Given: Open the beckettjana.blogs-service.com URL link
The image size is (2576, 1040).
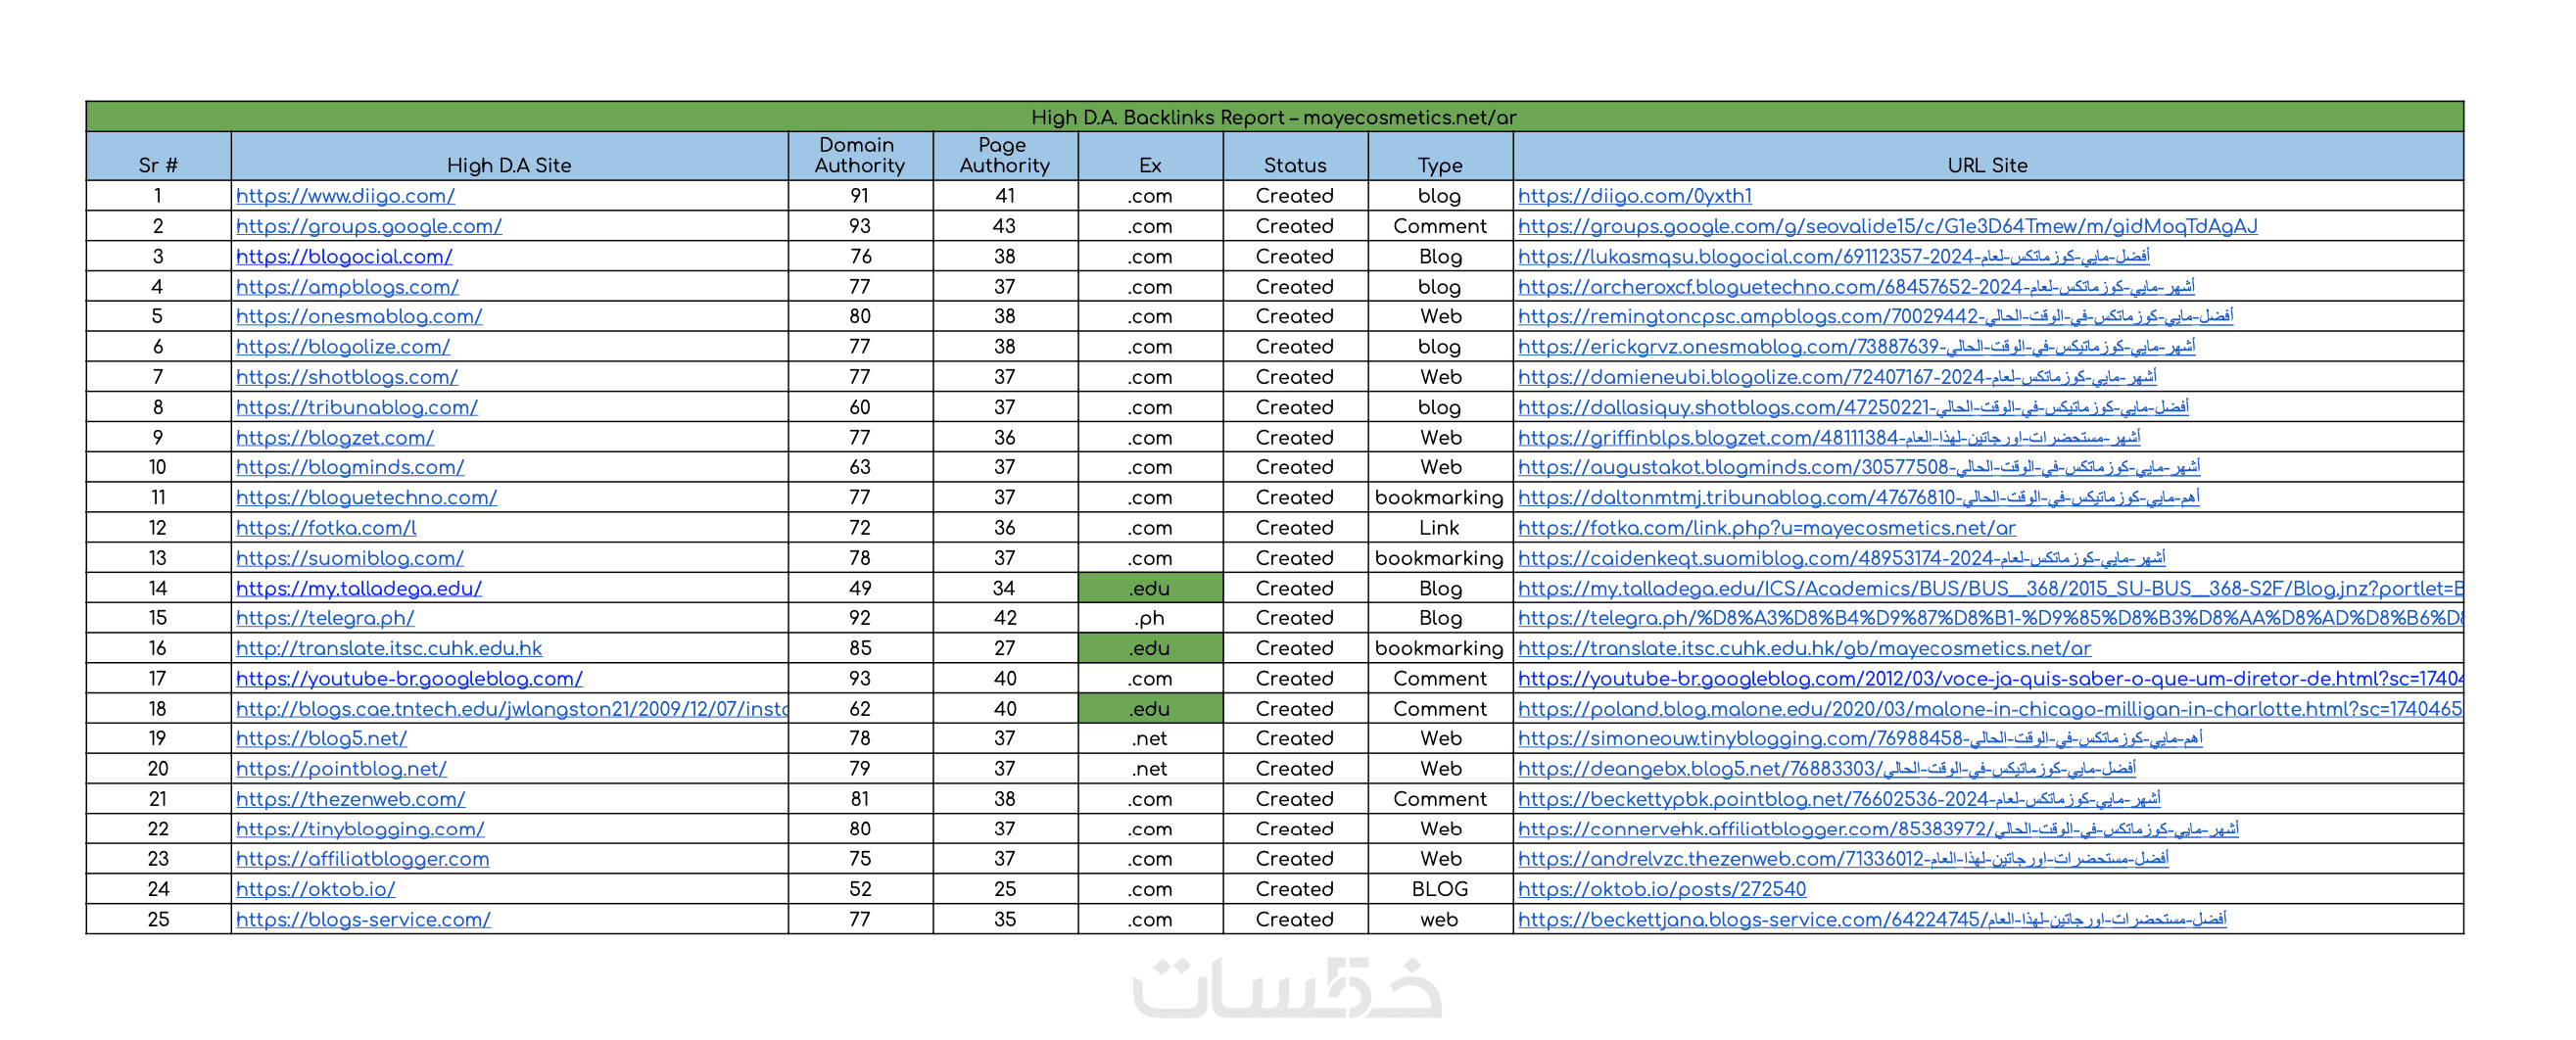Looking at the screenshot, I should click(1872, 919).
